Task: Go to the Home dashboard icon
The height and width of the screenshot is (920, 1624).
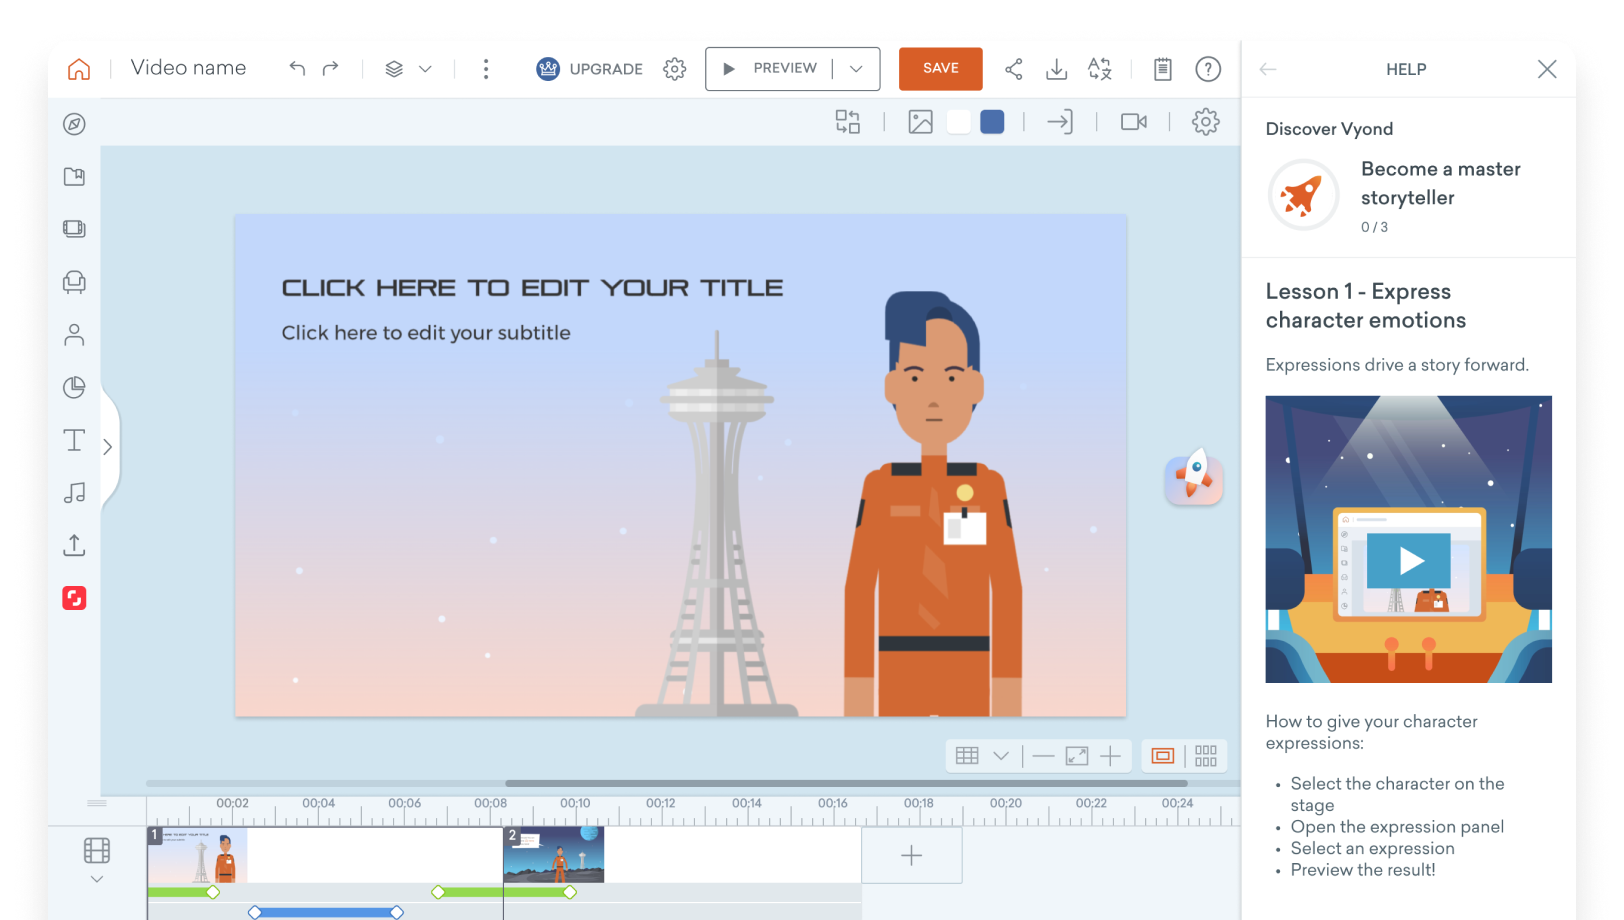Action: (x=79, y=69)
